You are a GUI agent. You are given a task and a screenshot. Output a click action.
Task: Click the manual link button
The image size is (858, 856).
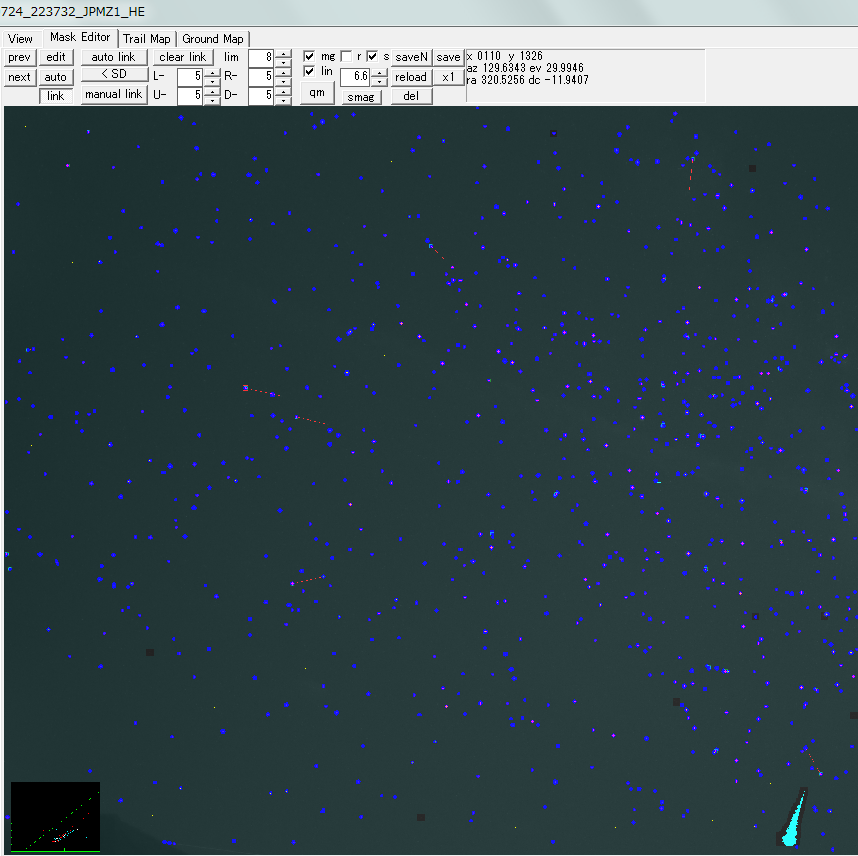(x=113, y=95)
